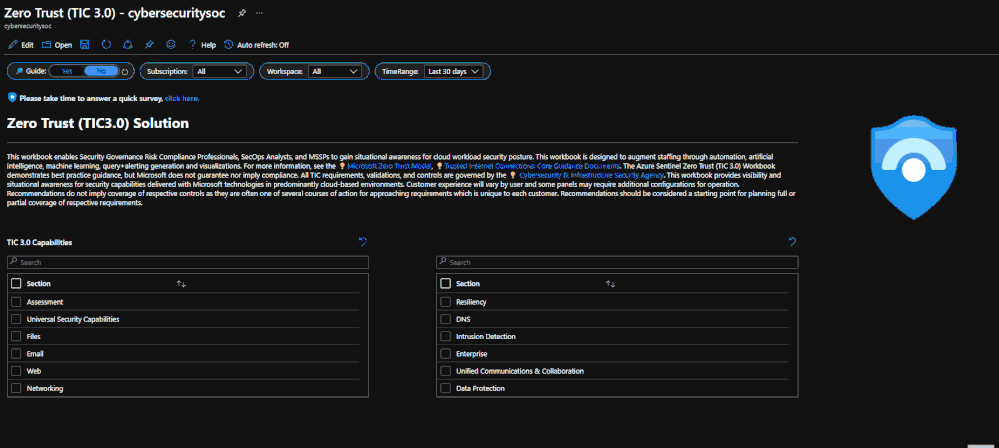Click the 'TIC 3.0 Capabilities' label
The height and width of the screenshot is (448, 999).
[x=39, y=243]
